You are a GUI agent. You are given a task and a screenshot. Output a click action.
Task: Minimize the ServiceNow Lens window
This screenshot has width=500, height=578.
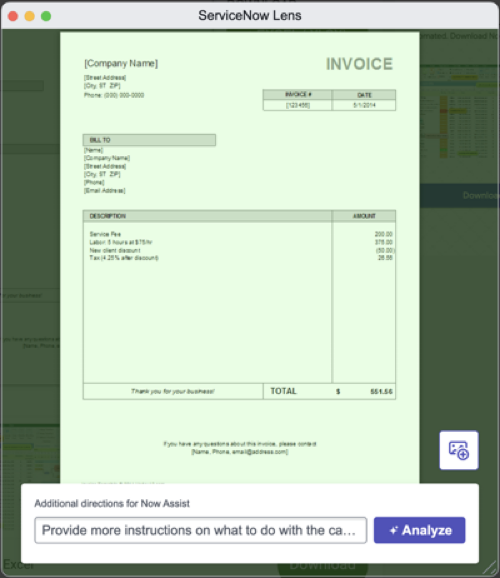29,16
